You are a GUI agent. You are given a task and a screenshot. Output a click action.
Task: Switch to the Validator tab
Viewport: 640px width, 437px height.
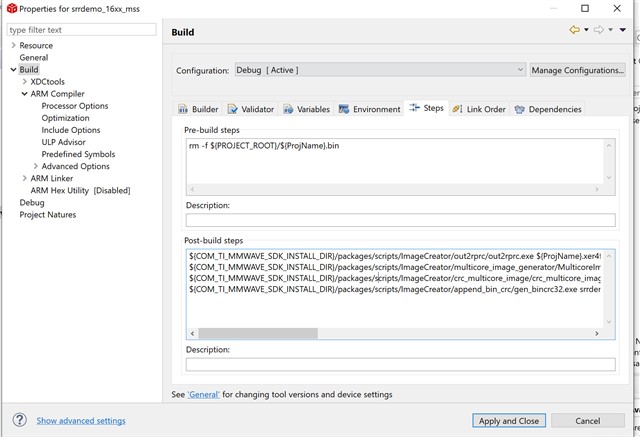[250, 109]
